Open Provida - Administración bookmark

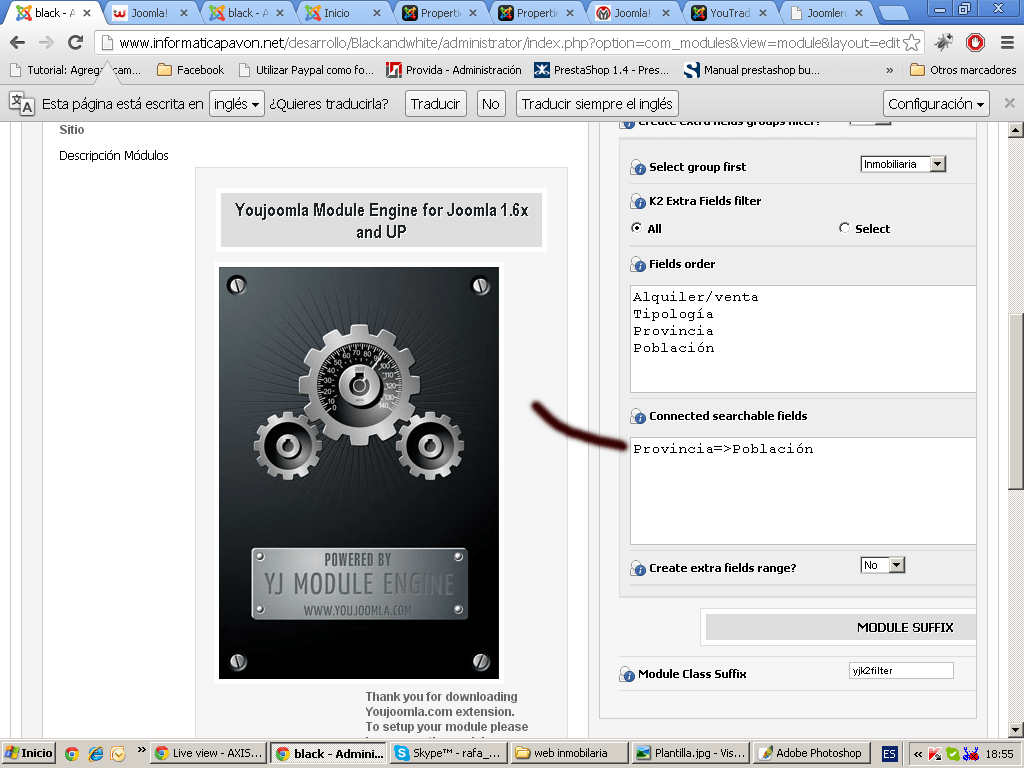453,70
